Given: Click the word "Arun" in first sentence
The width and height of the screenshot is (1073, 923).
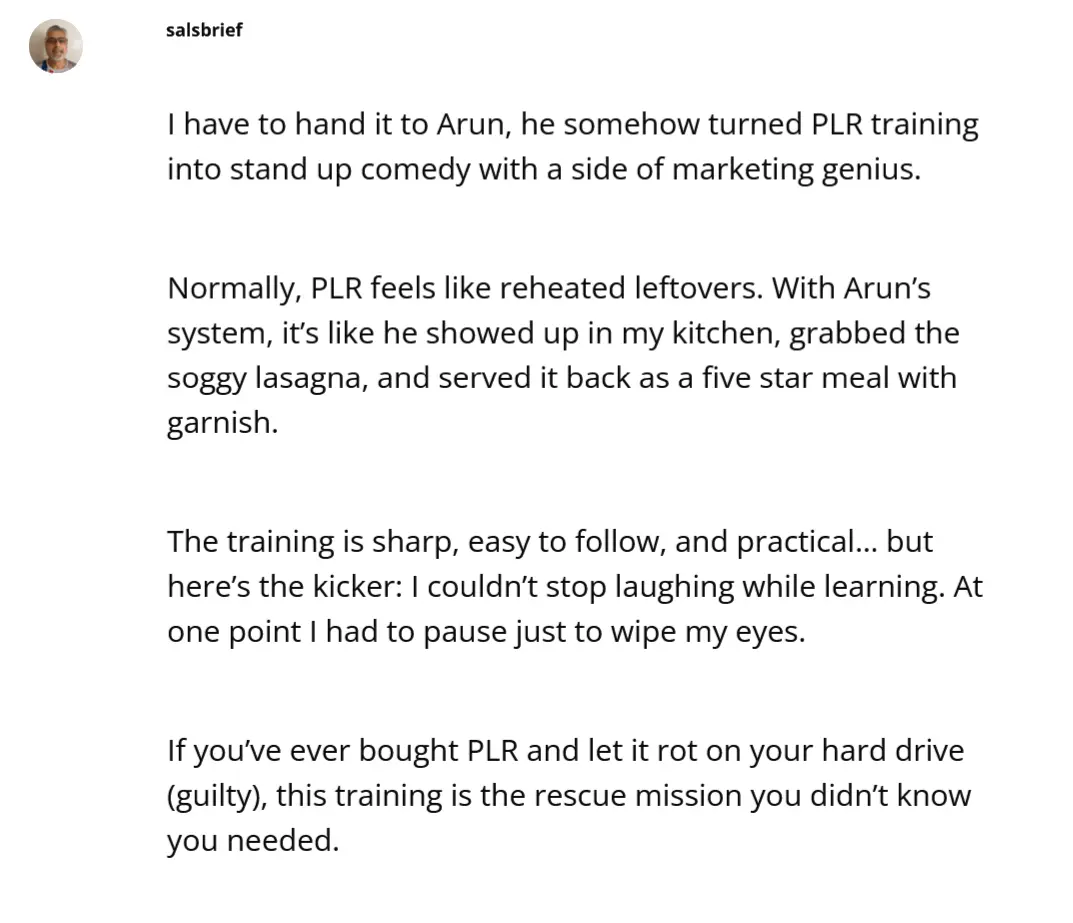Looking at the screenshot, I should coord(468,125).
